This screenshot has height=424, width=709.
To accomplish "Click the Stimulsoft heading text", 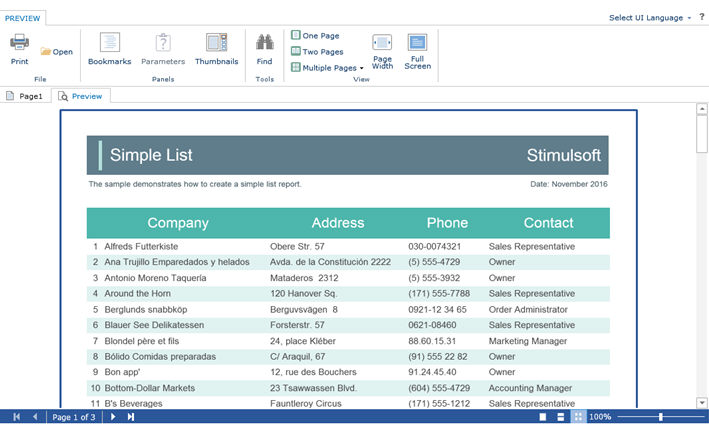I will pos(563,155).
